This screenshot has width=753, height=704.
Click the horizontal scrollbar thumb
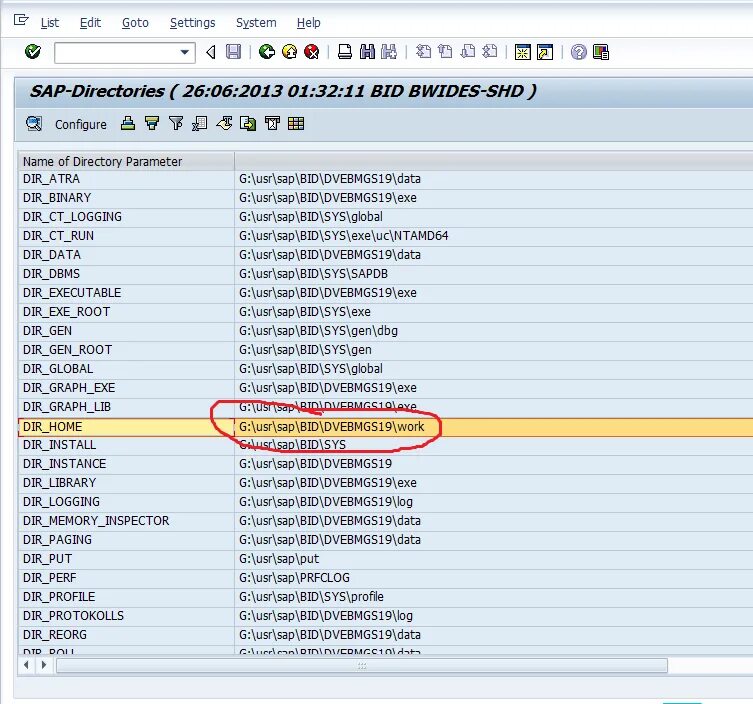coord(362,666)
